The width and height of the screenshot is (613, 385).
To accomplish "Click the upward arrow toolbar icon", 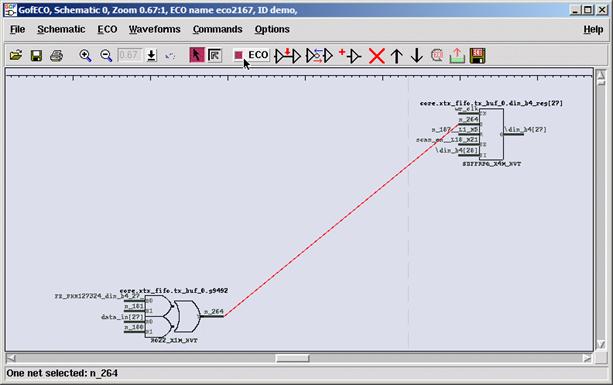I will tap(397, 56).
